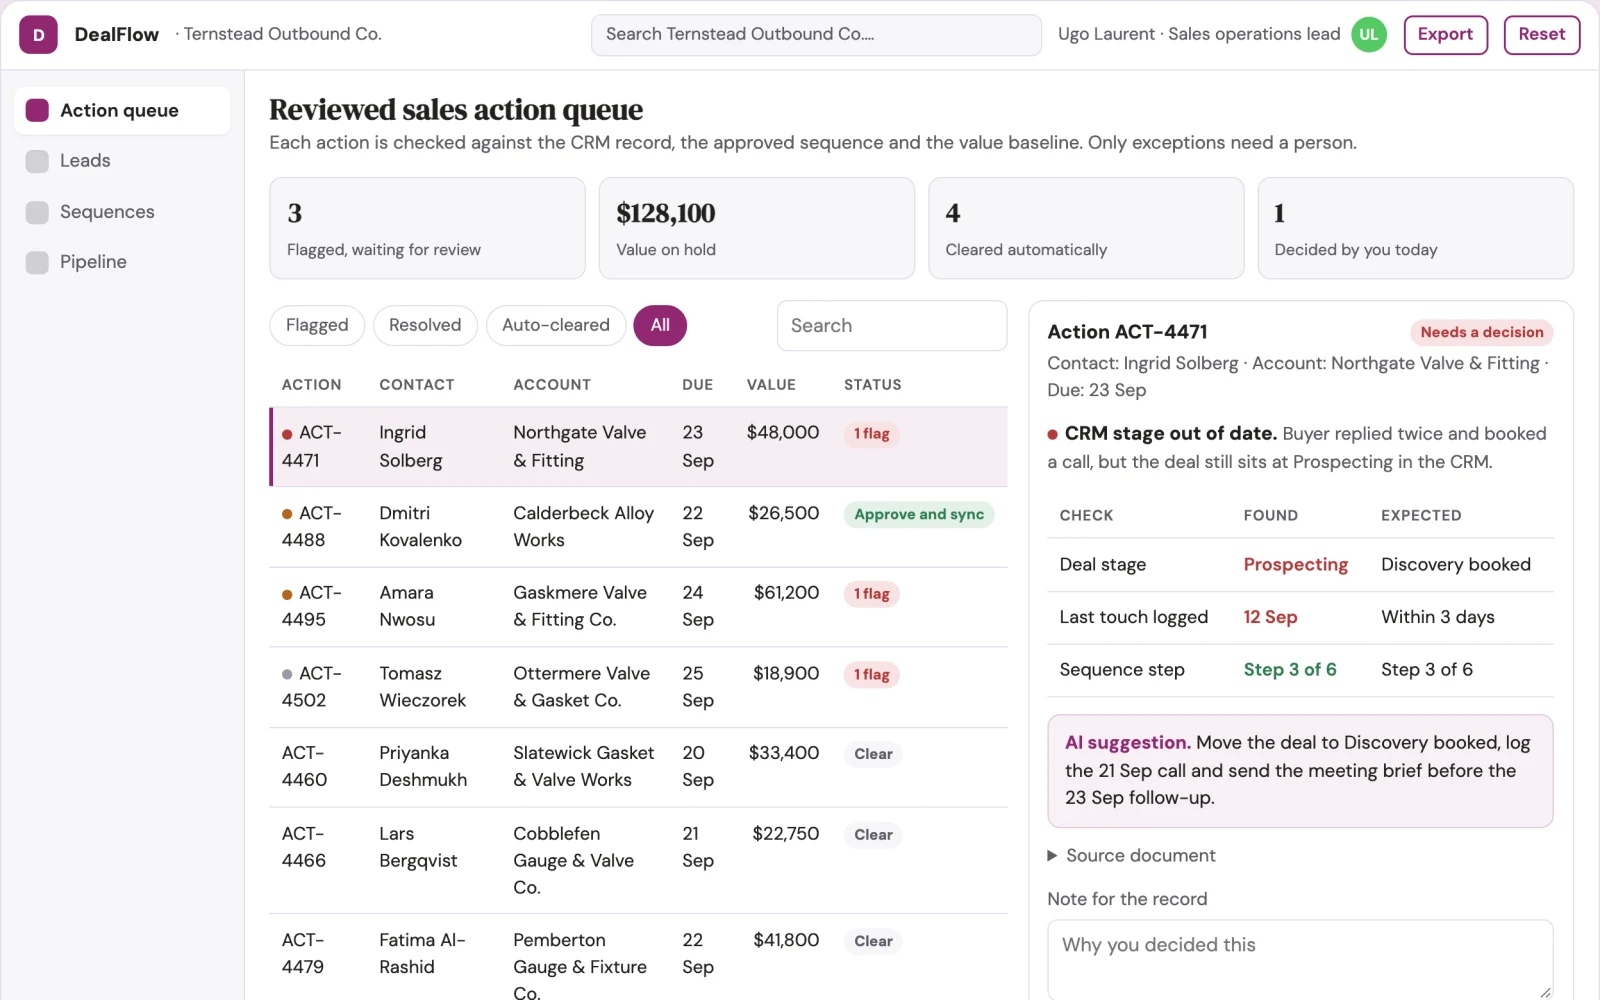Select the Auto-cleared filter
Viewport: 1600px width, 1000px height.
tap(556, 325)
